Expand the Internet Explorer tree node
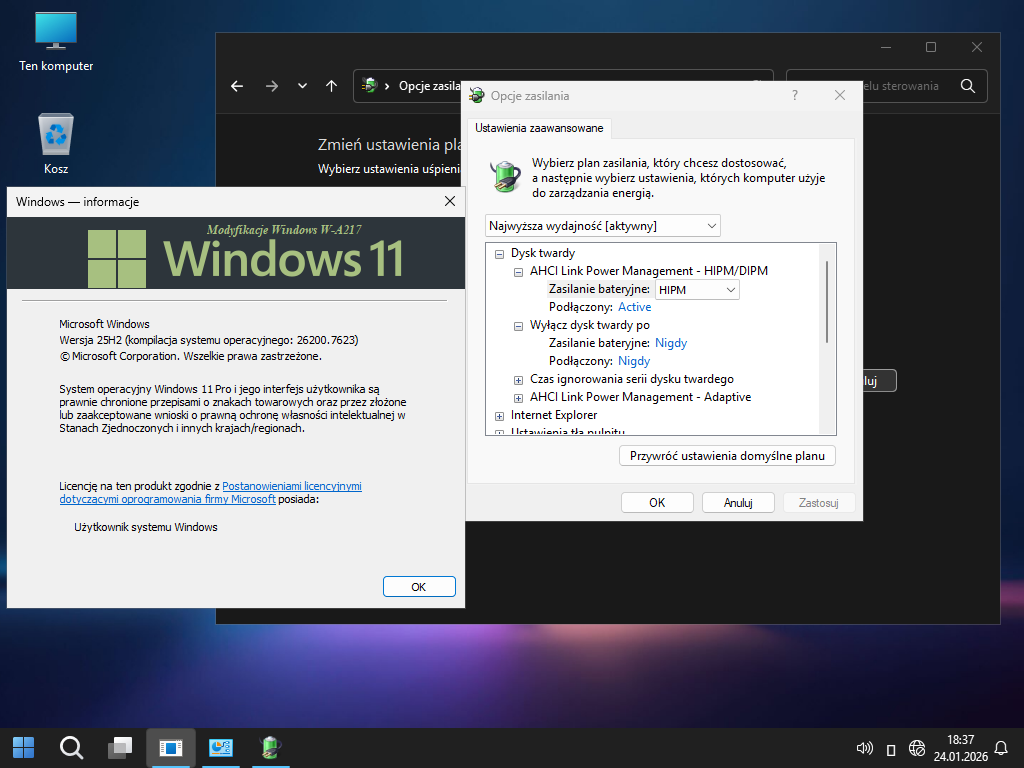The height and width of the screenshot is (768, 1024). click(x=499, y=415)
